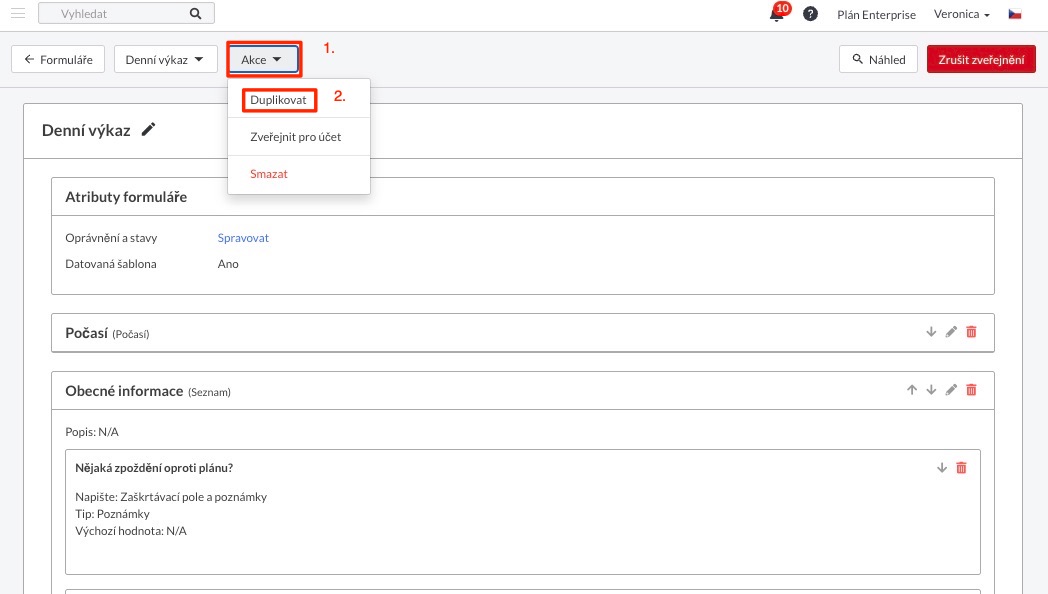This screenshot has width=1048, height=594.
Task: Click the Ano value
Action: pos(228,264)
